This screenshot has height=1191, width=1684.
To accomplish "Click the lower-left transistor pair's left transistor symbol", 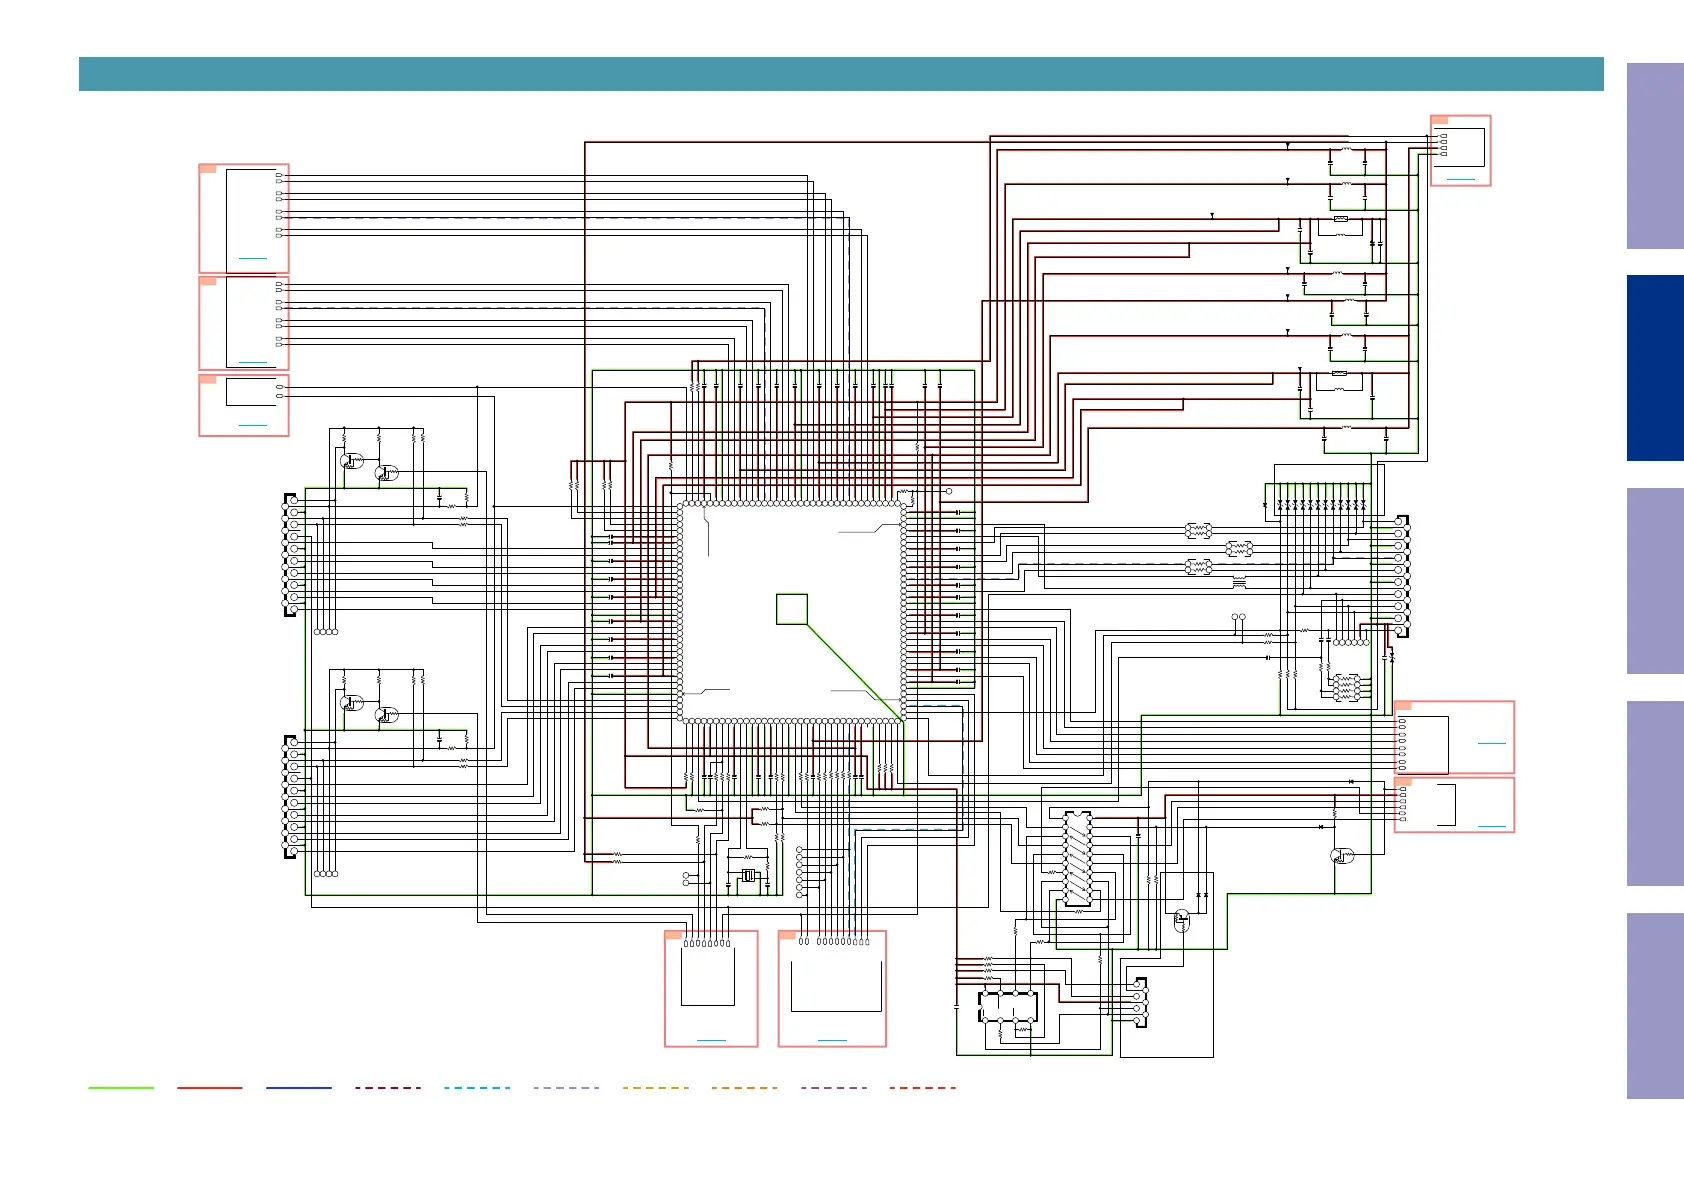I will pyautogui.click(x=350, y=703).
